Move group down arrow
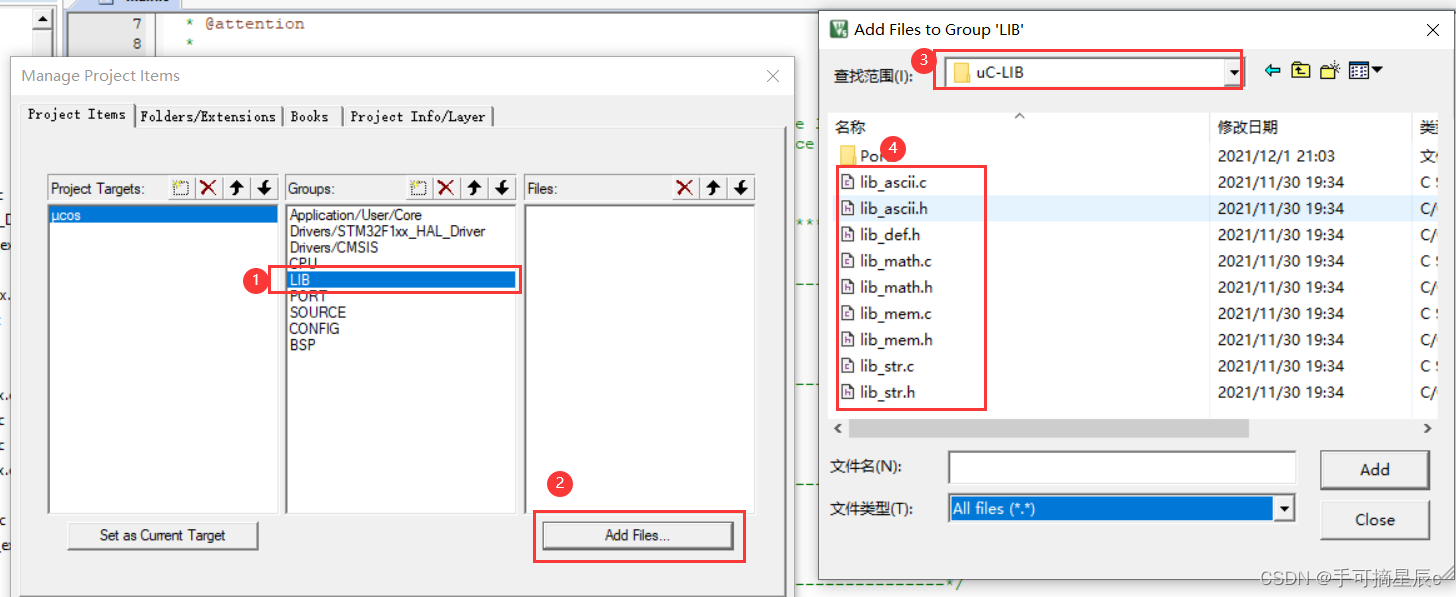The height and width of the screenshot is (597, 1456). [x=502, y=188]
